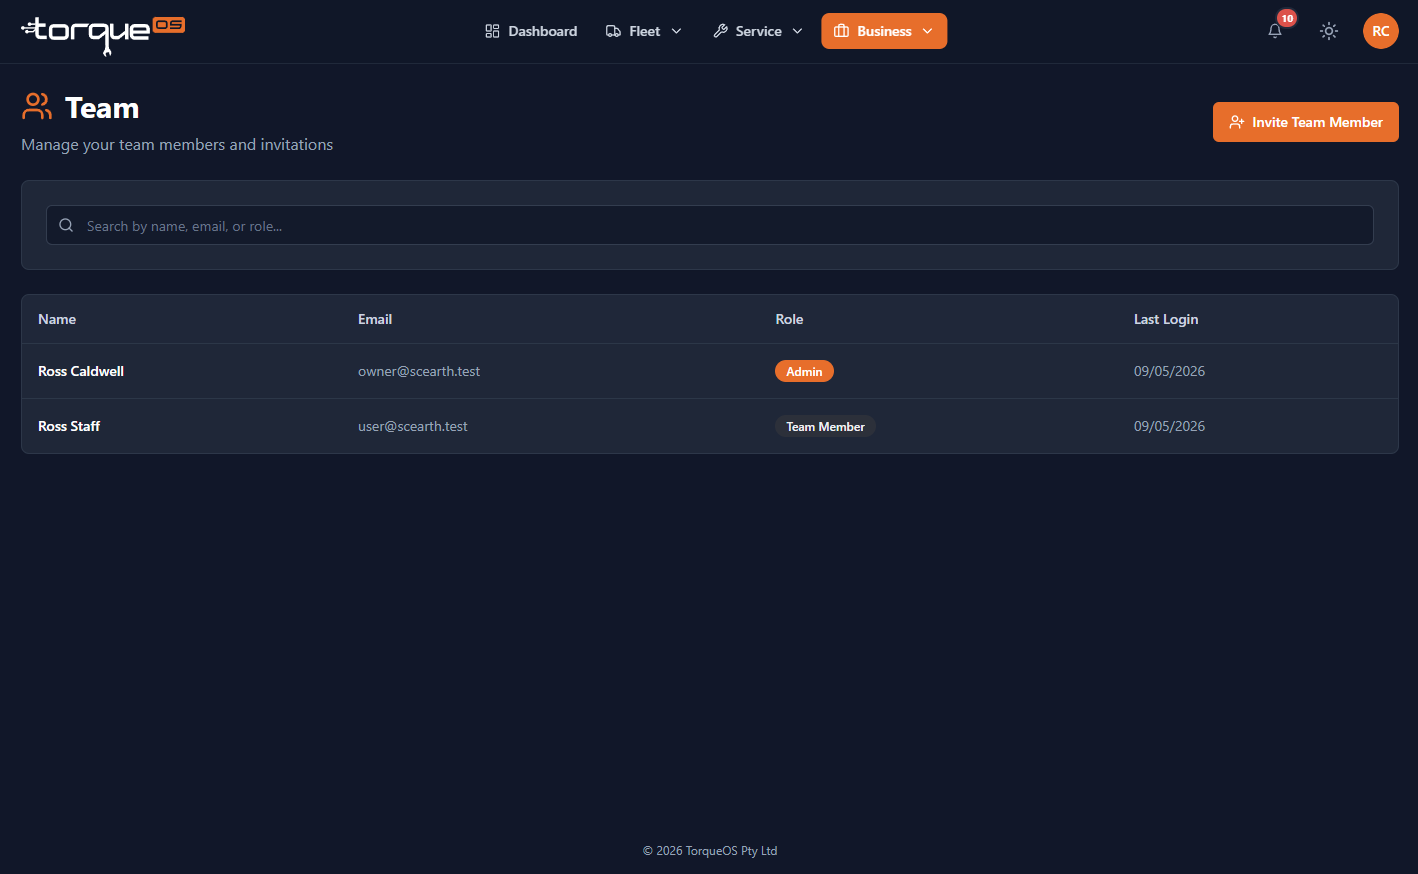Click the search magnifier icon

point(66,225)
